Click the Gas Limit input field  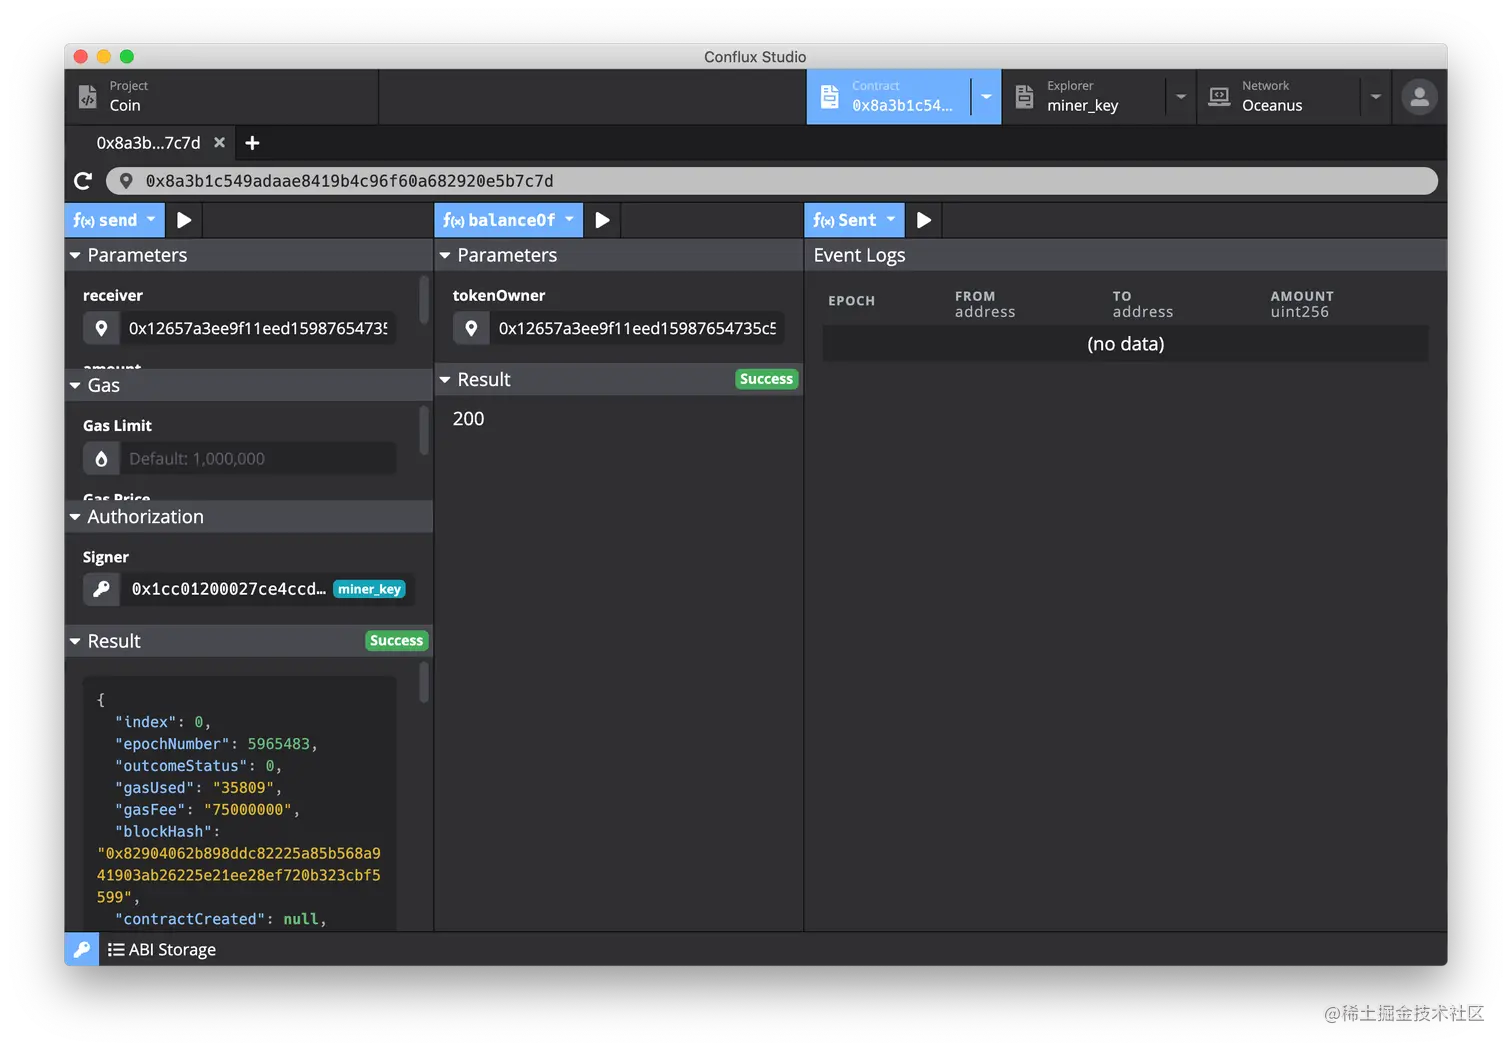tap(258, 459)
